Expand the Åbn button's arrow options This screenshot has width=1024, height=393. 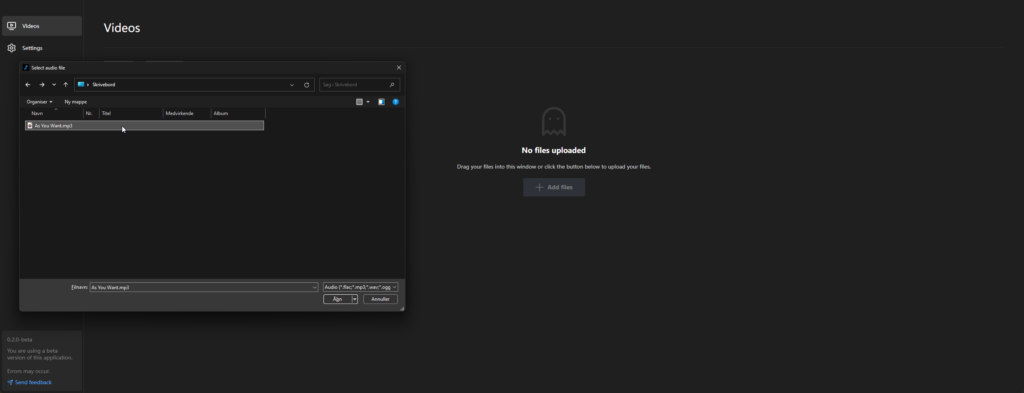pyautogui.click(x=355, y=299)
